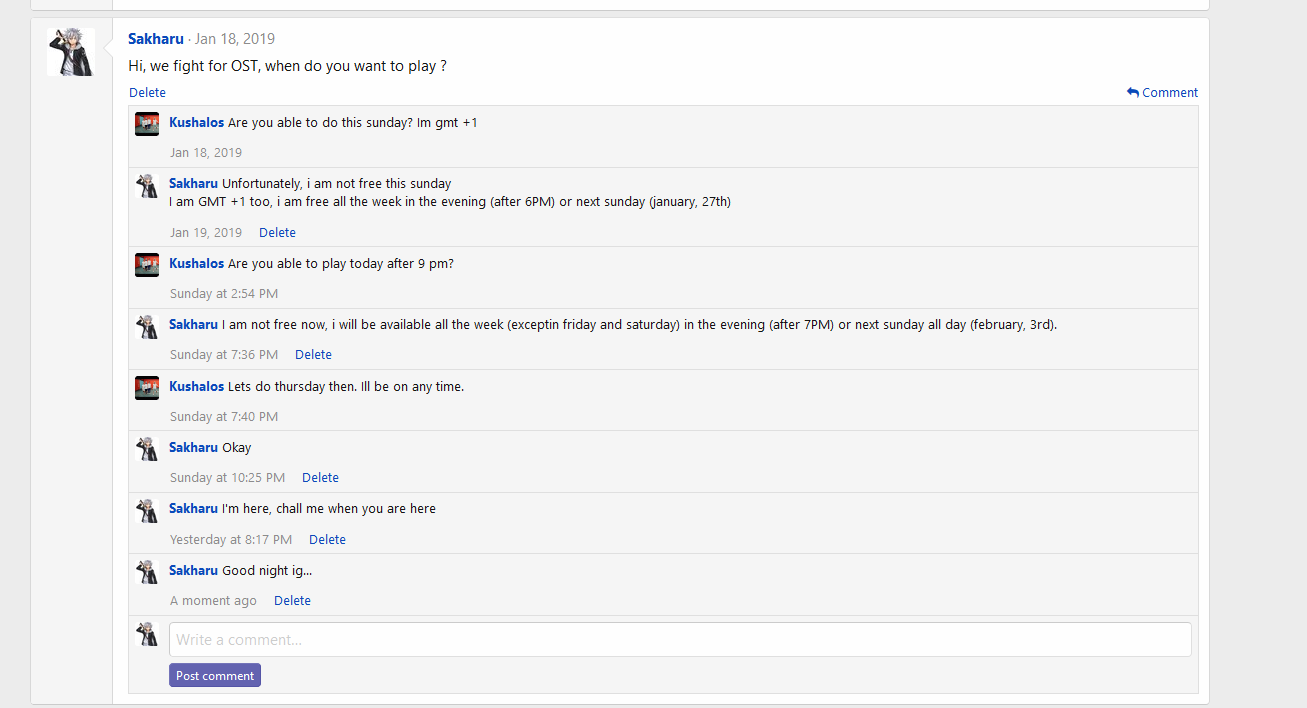Delete the Good night comment posted a moment ago
The height and width of the screenshot is (708, 1307).
pos(292,600)
